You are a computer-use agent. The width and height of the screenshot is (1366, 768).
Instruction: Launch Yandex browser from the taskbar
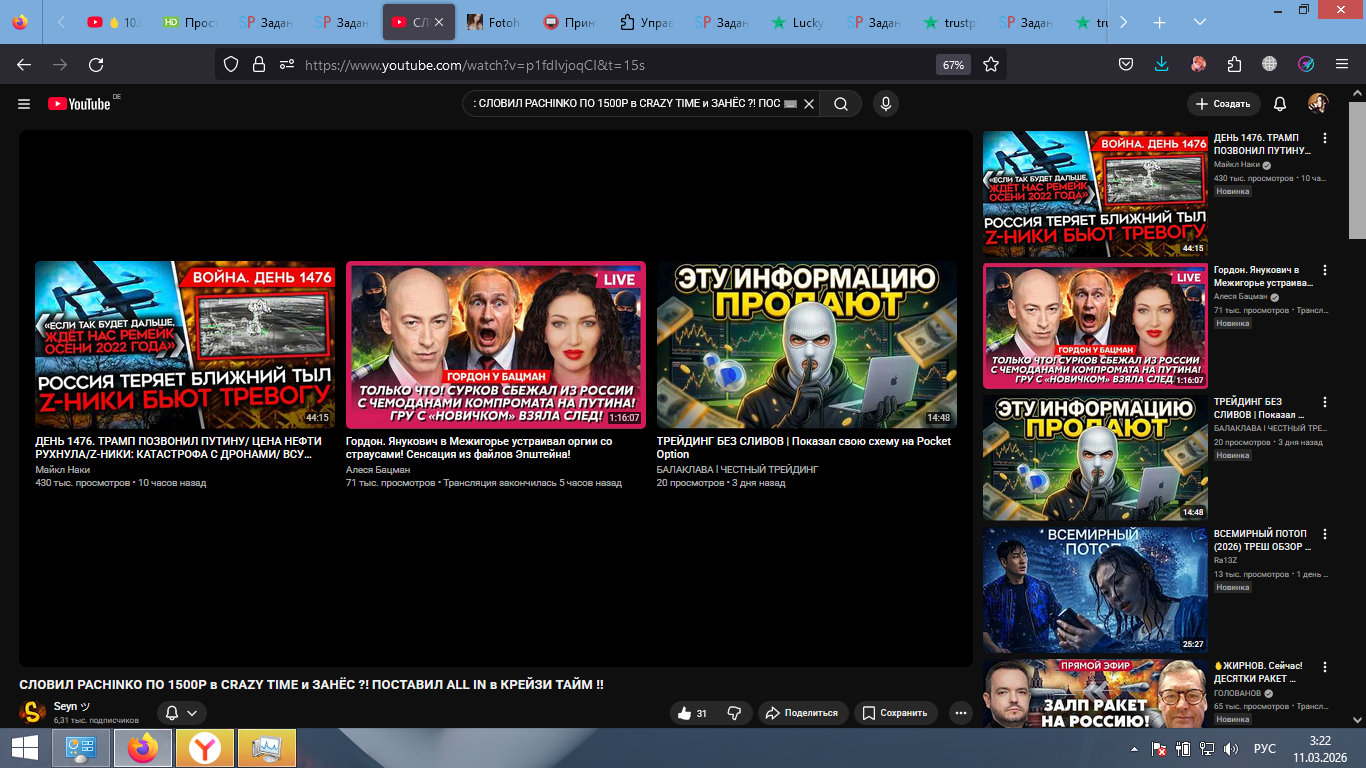[x=205, y=748]
